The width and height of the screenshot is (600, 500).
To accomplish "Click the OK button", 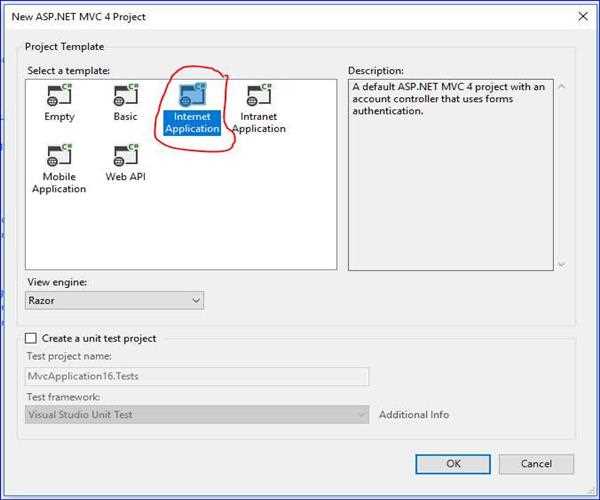I will coord(453,464).
